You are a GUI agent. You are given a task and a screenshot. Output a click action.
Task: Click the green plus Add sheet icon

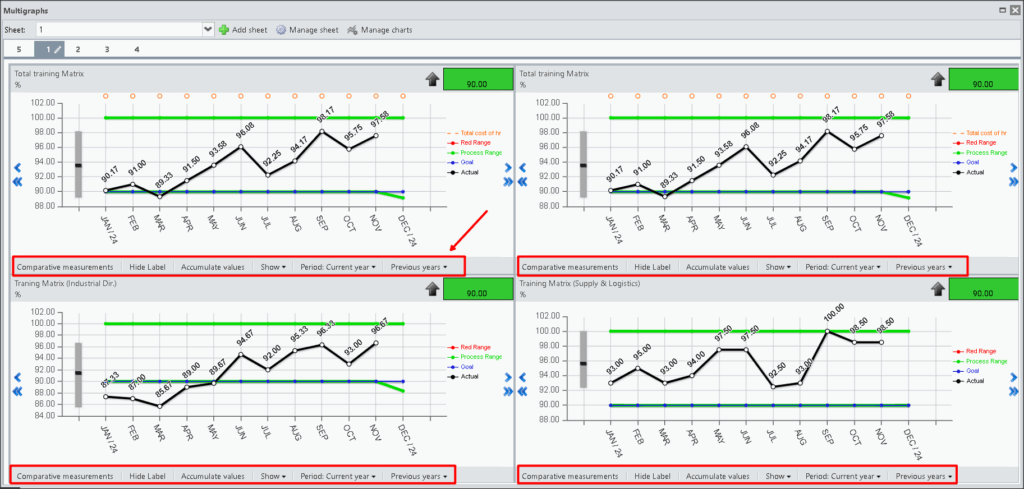[224, 30]
